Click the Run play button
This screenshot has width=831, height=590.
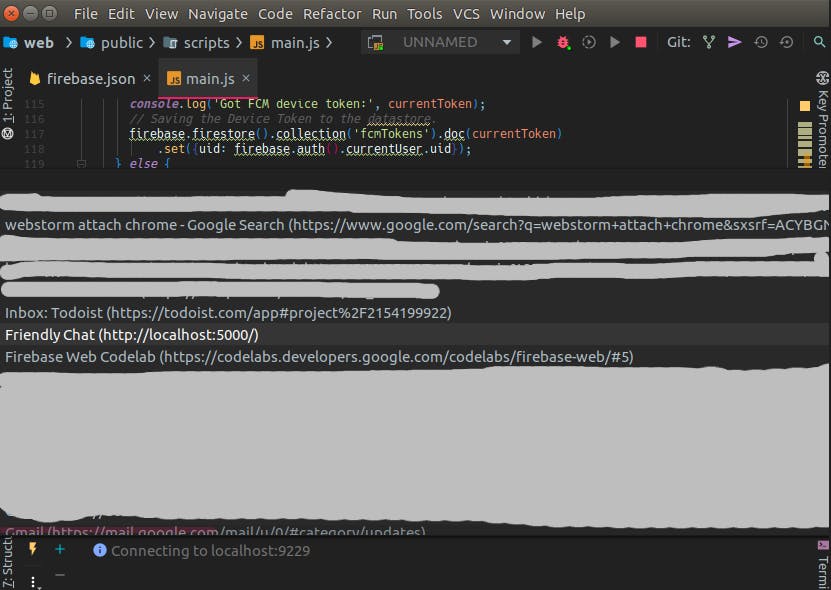(537, 42)
